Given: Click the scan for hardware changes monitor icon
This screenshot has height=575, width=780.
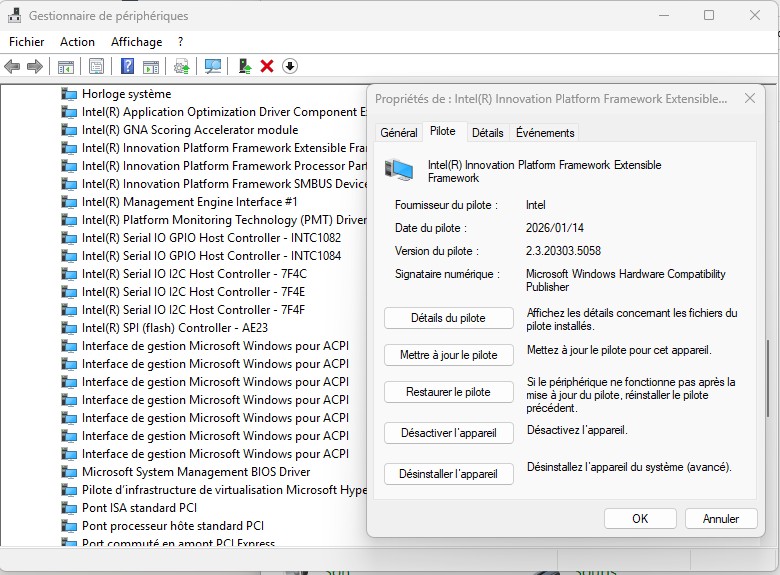Looking at the screenshot, I should point(212,66).
